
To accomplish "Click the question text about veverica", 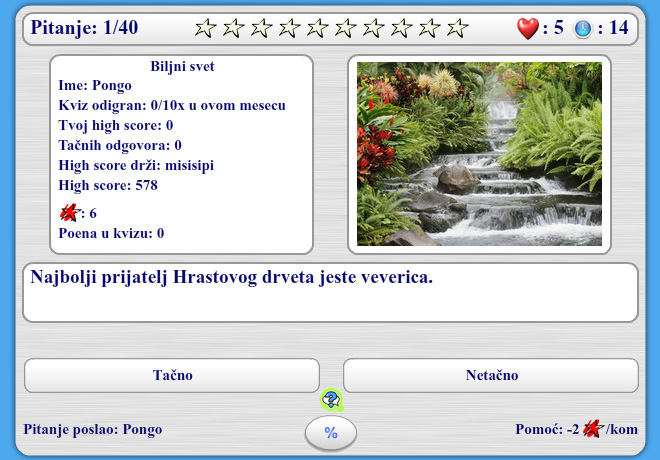I will (x=232, y=277).
